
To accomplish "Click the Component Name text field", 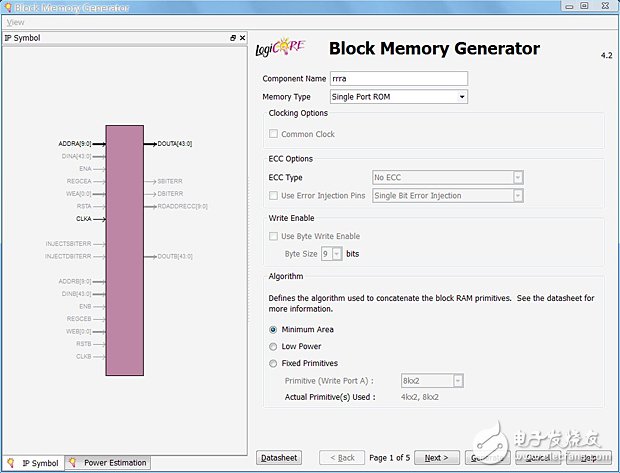I will point(399,79).
